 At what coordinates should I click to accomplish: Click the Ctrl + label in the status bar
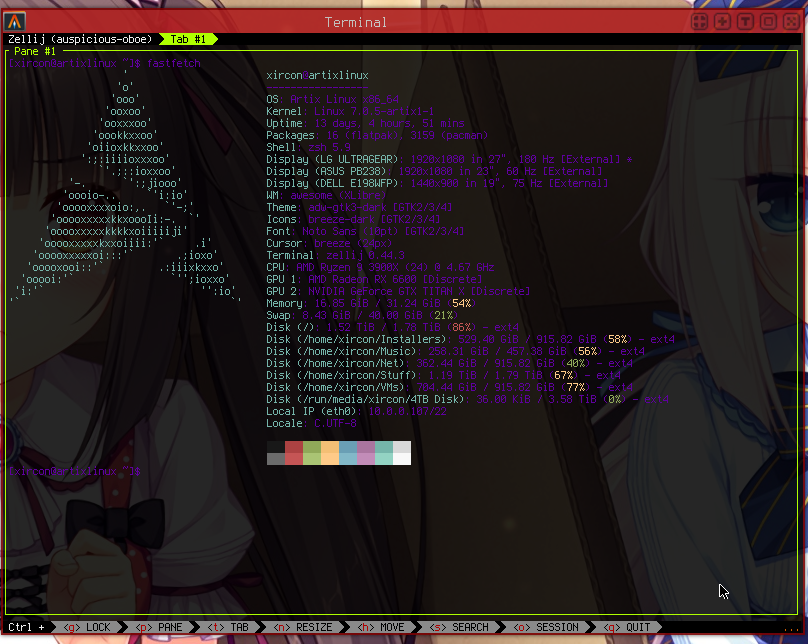[26, 627]
